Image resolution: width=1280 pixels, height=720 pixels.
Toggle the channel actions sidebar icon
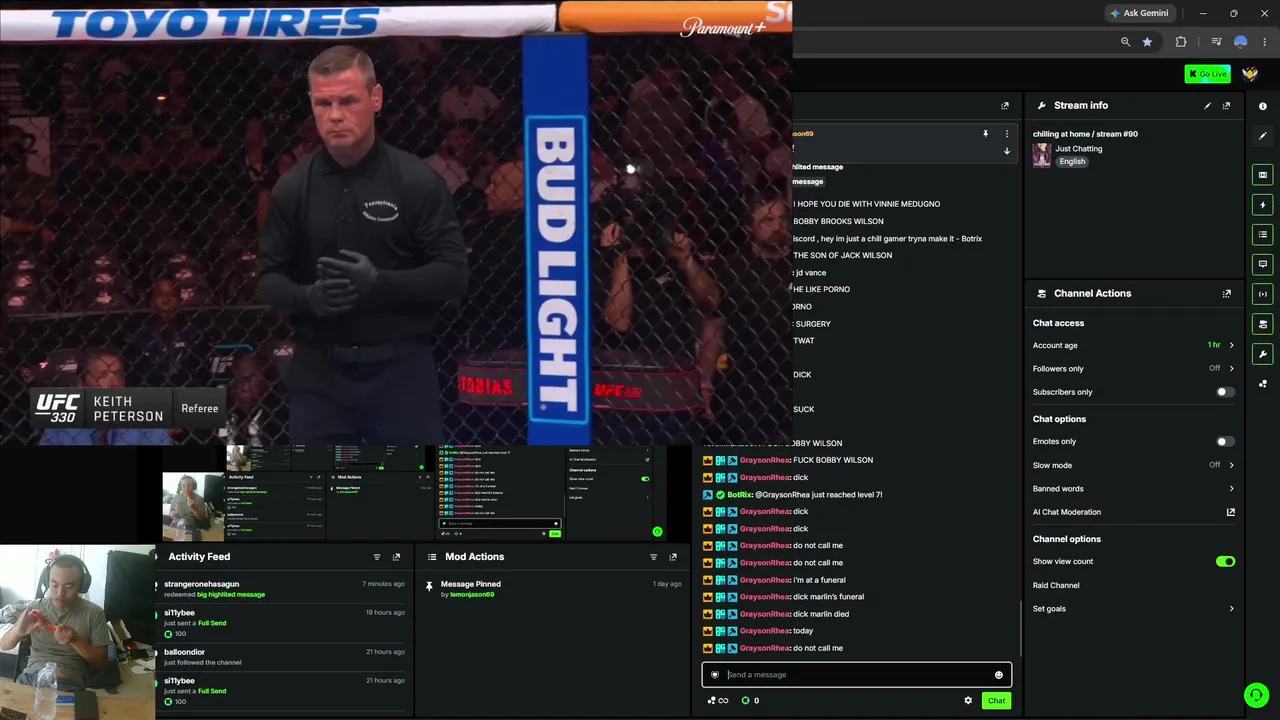(1263, 324)
